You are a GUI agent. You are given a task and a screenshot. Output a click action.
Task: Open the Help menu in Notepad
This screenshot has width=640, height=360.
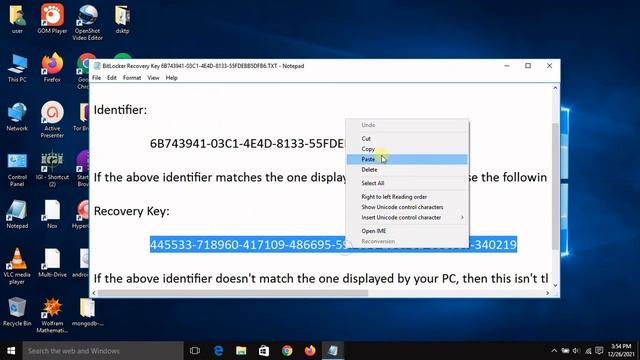click(171, 78)
